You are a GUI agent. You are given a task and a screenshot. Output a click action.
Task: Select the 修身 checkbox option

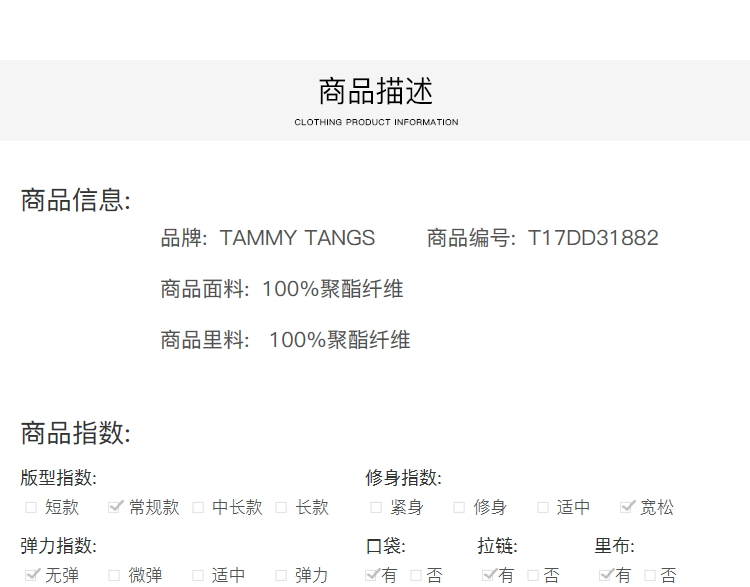coord(459,507)
